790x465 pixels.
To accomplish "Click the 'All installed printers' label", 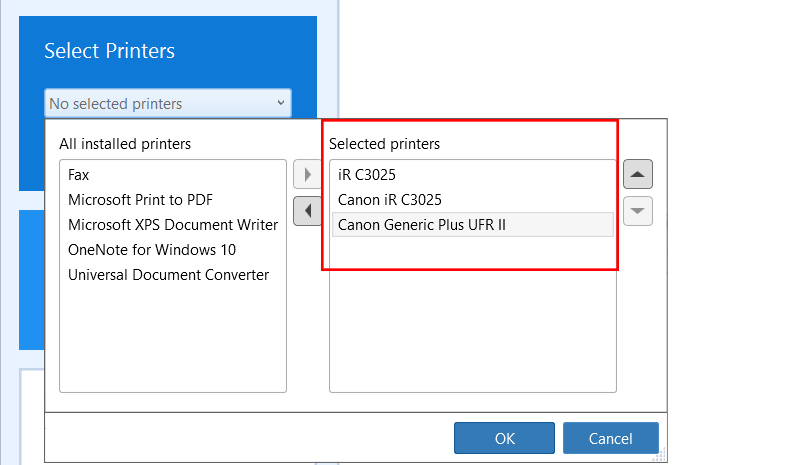I will [x=125, y=144].
